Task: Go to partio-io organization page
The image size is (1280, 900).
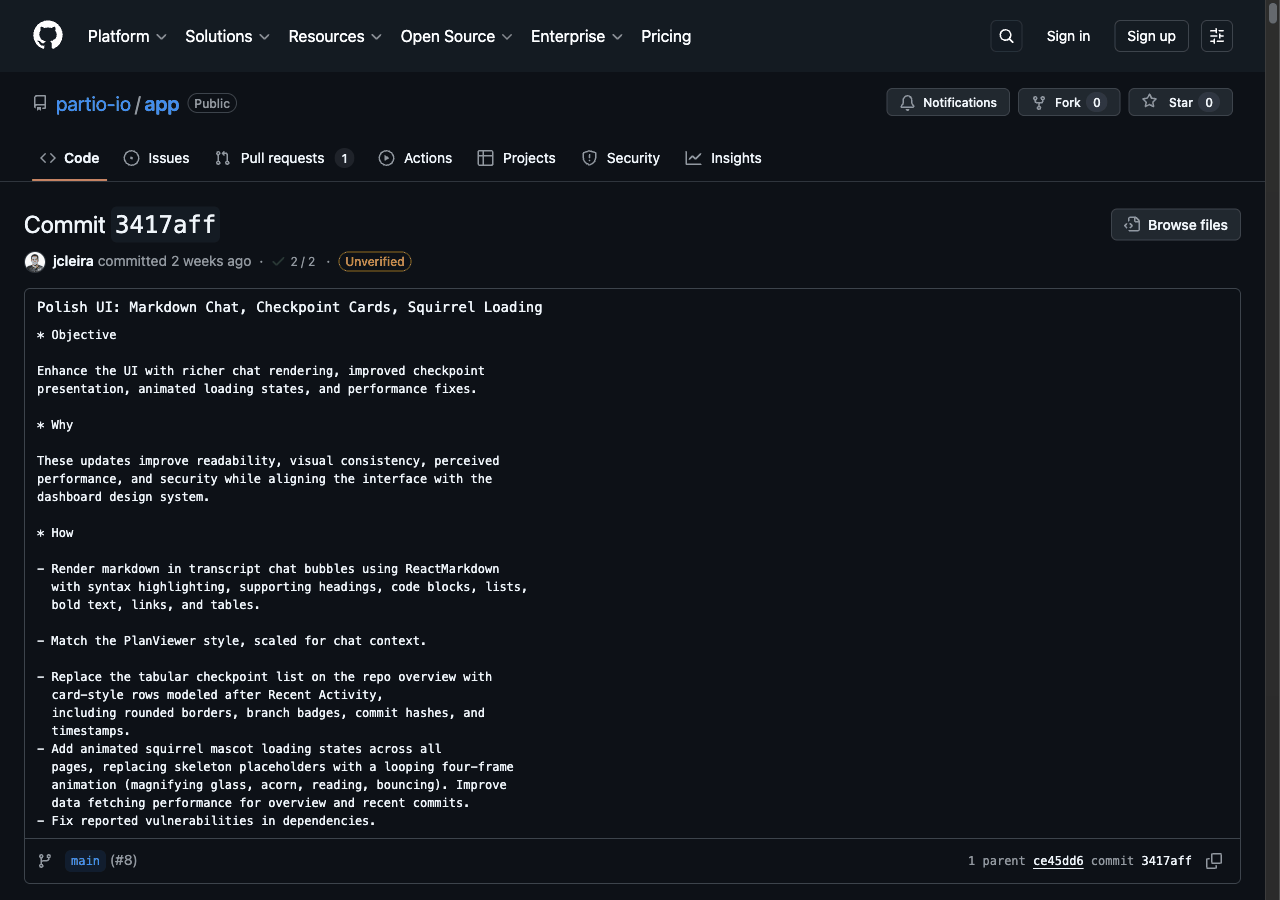Action: pos(93,104)
